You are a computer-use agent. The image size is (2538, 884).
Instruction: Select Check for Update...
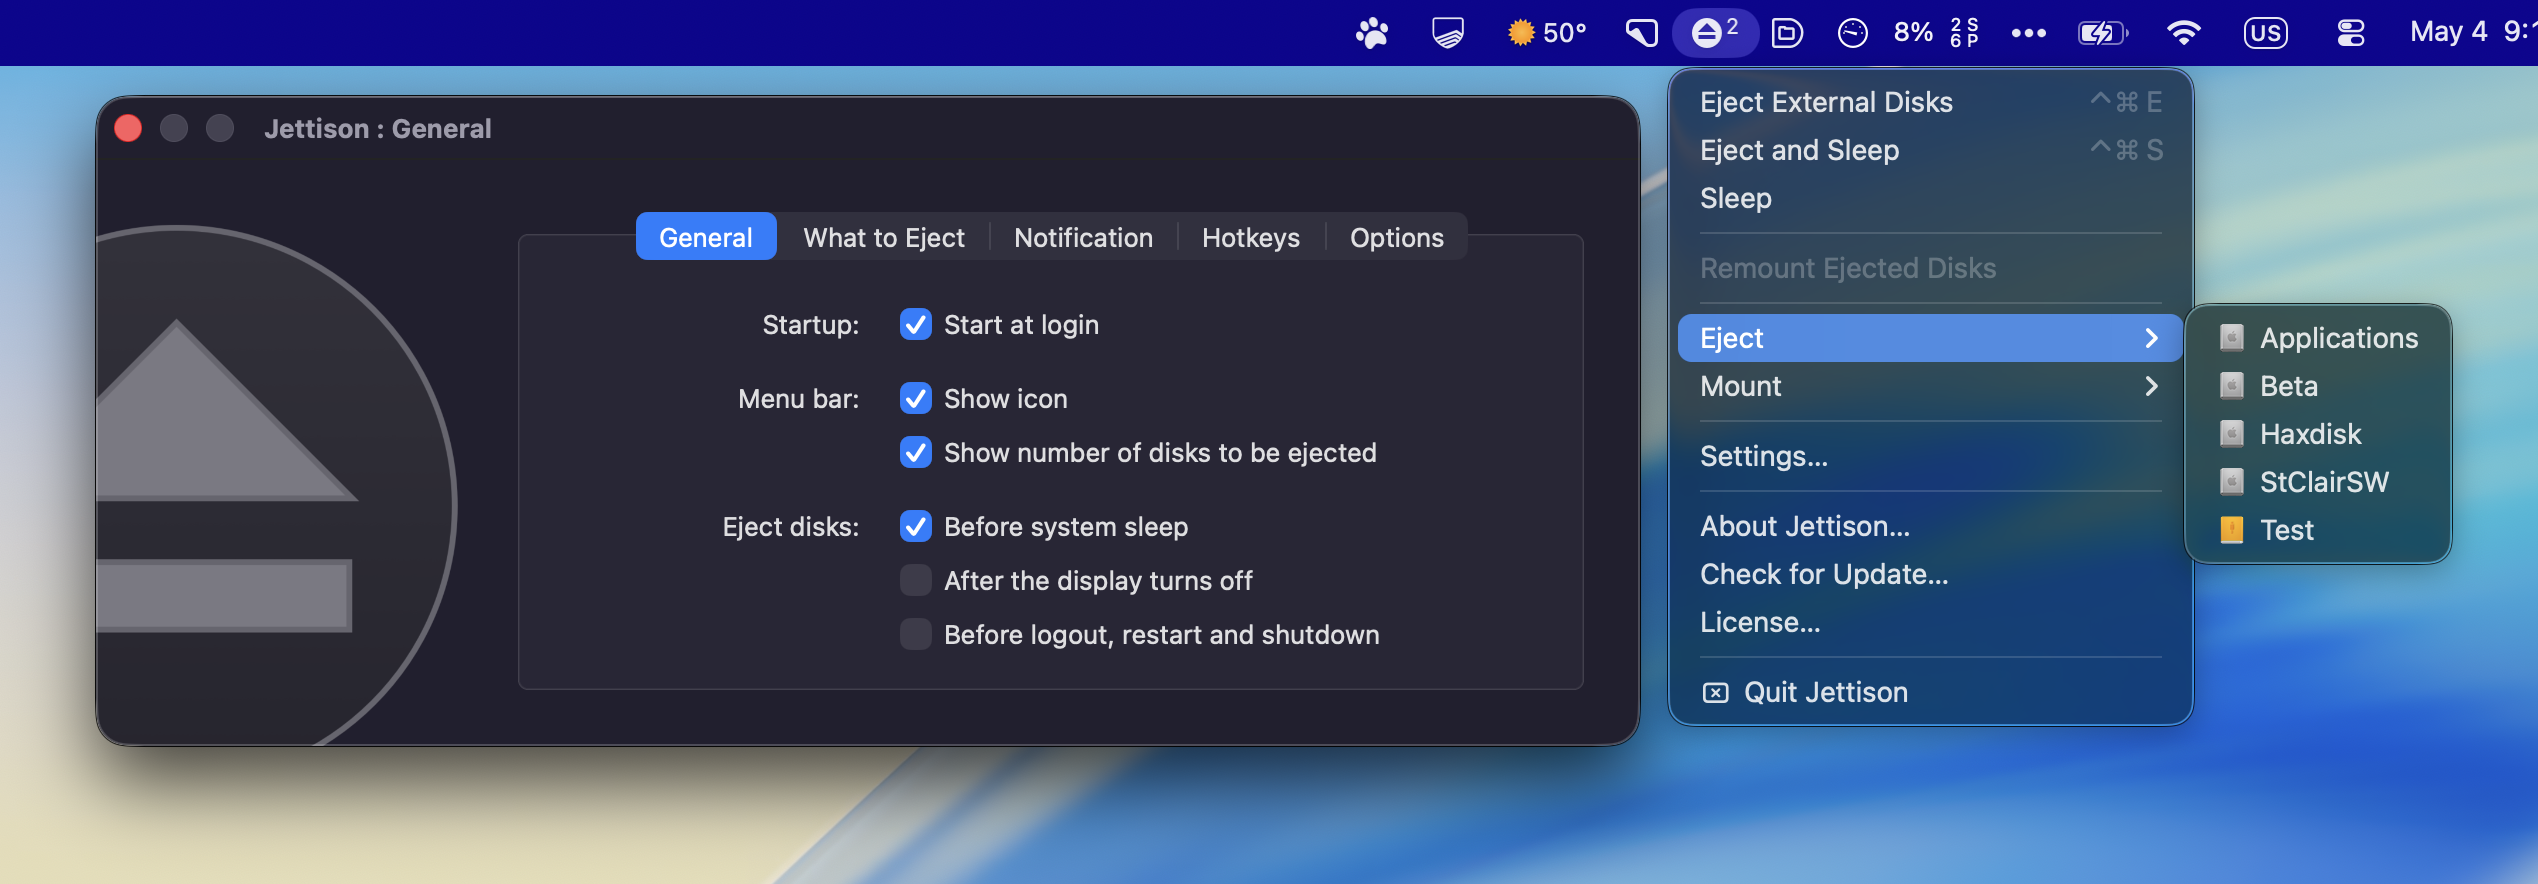(x=1929, y=574)
